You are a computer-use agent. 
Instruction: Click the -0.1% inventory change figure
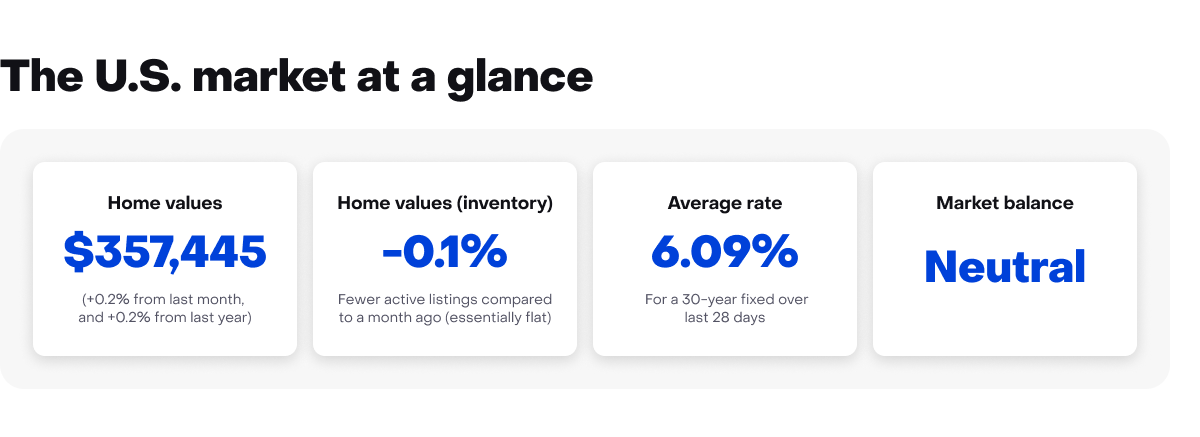(445, 252)
